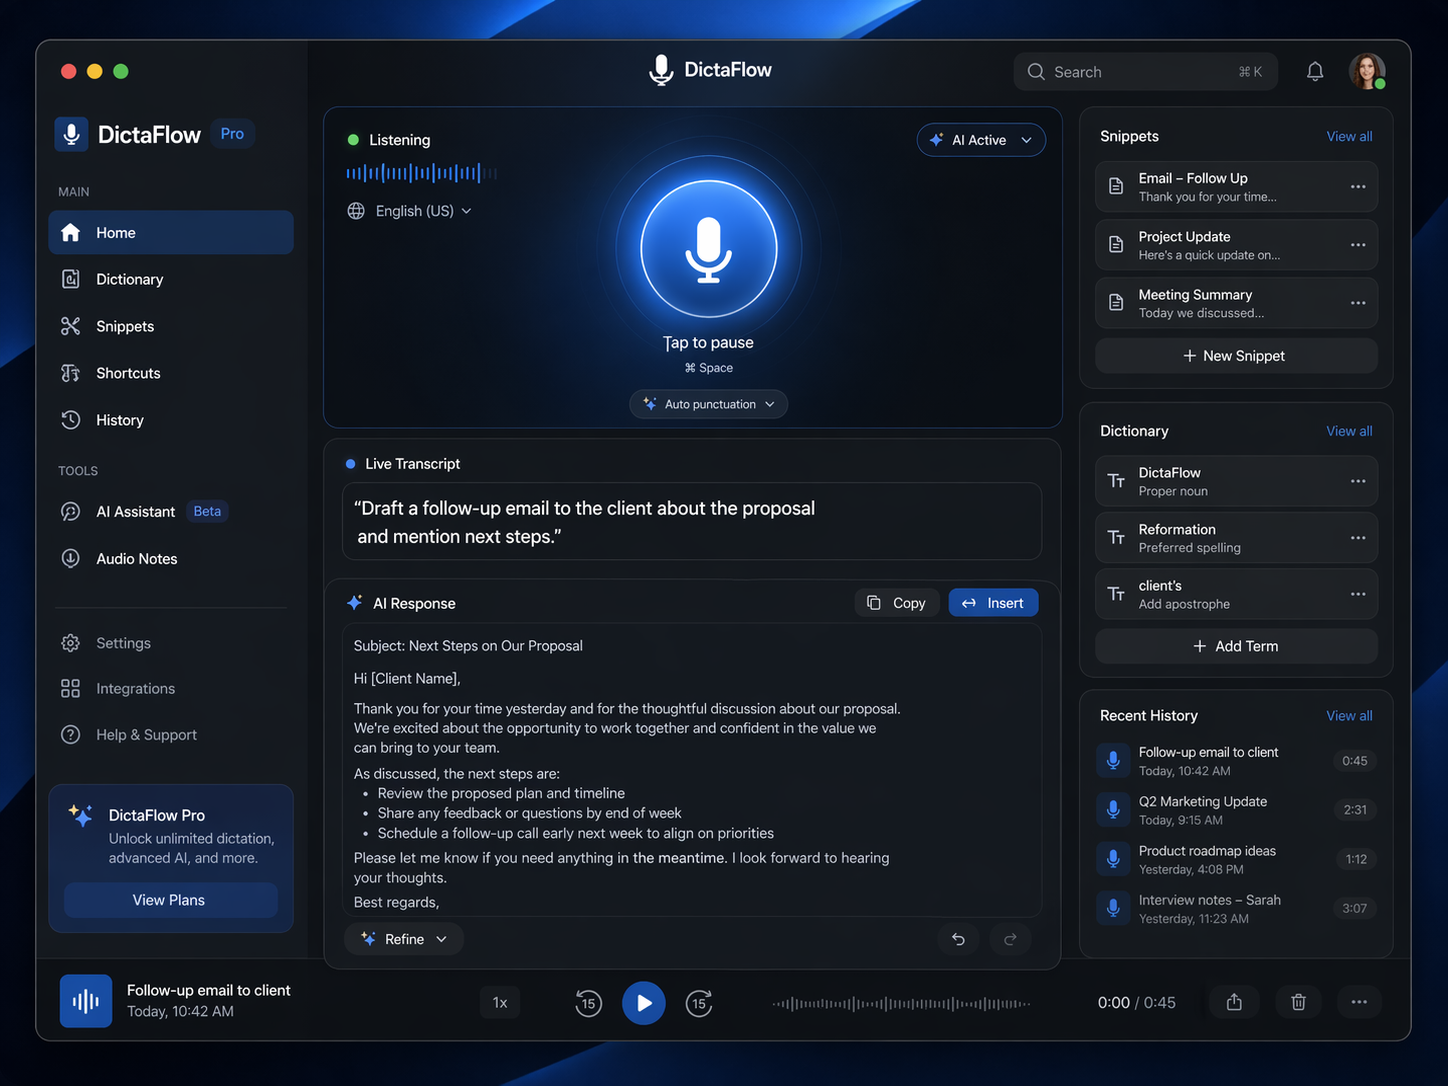The image size is (1448, 1086).
Task: Open the Auto punctuation dropdown
Action: point(709,404)
